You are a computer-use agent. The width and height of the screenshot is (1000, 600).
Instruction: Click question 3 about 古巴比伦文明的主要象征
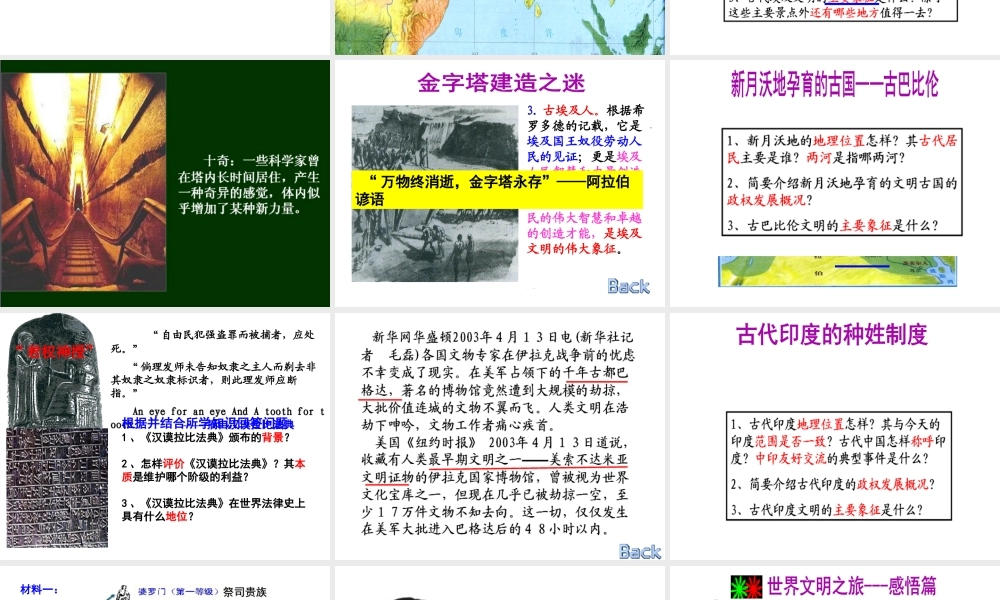833,225
